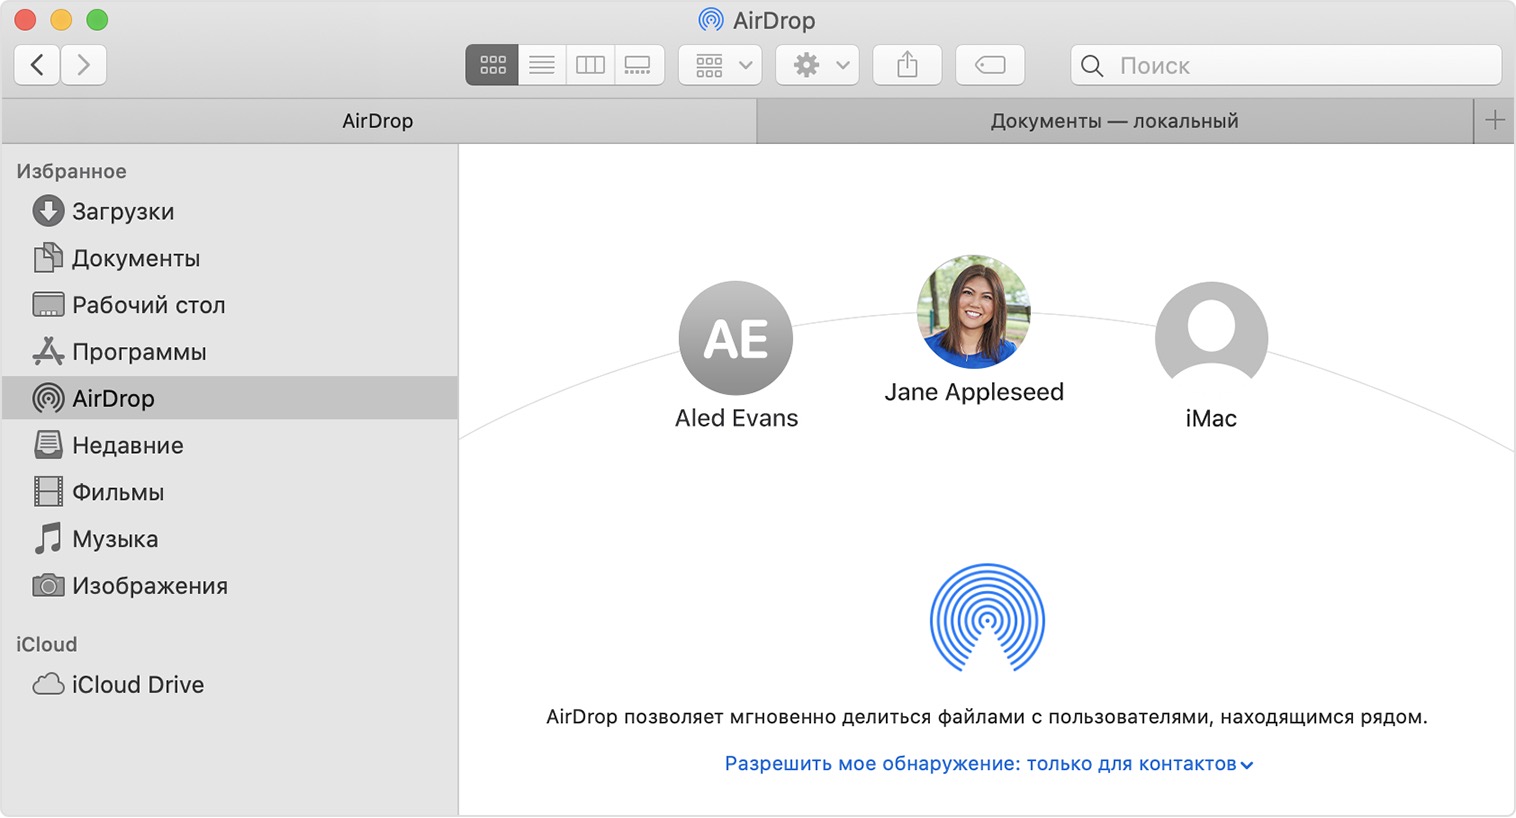This screenshot has width=1516, height=818.
Task: Open the group-by arrangement dropdown
Action: pos(720,65)
